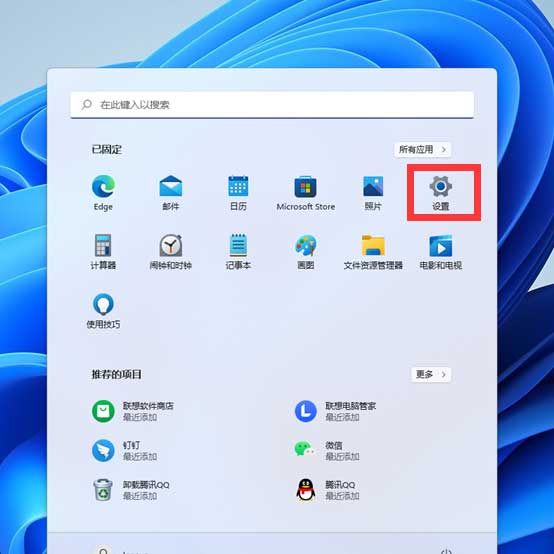
Task: Launch the 画图 paint app
Action: (x=306, y=252)
